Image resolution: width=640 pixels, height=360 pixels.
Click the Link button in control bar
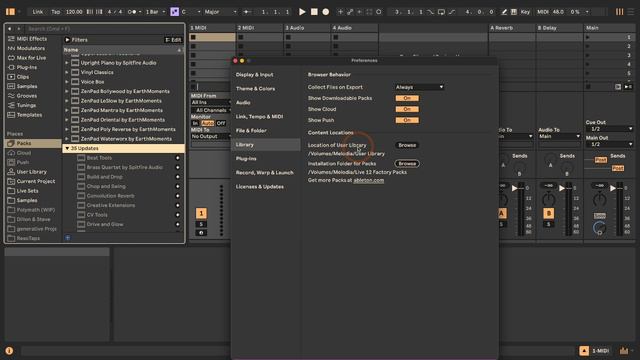[x=38, y=12]
